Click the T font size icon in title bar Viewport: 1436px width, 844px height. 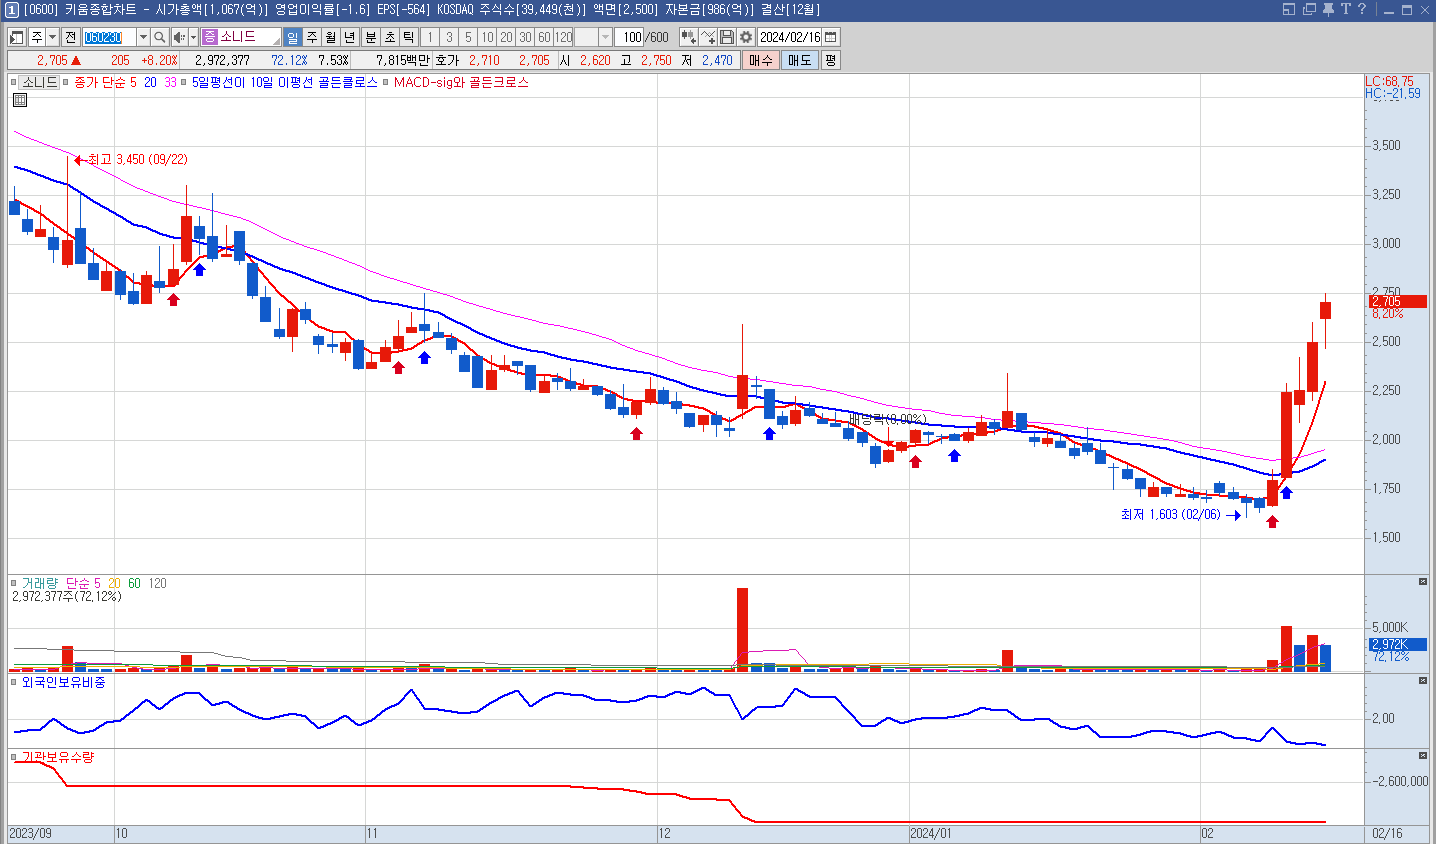[x=1345, y=9]
